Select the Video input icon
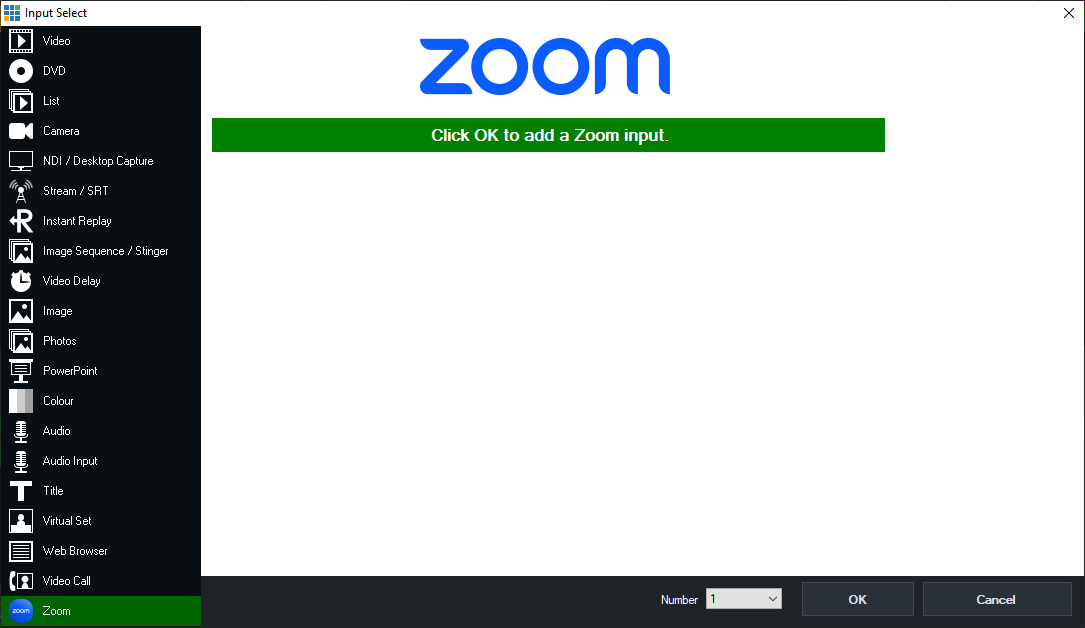Screen dimensions: 1085x628 click(21, 41)
